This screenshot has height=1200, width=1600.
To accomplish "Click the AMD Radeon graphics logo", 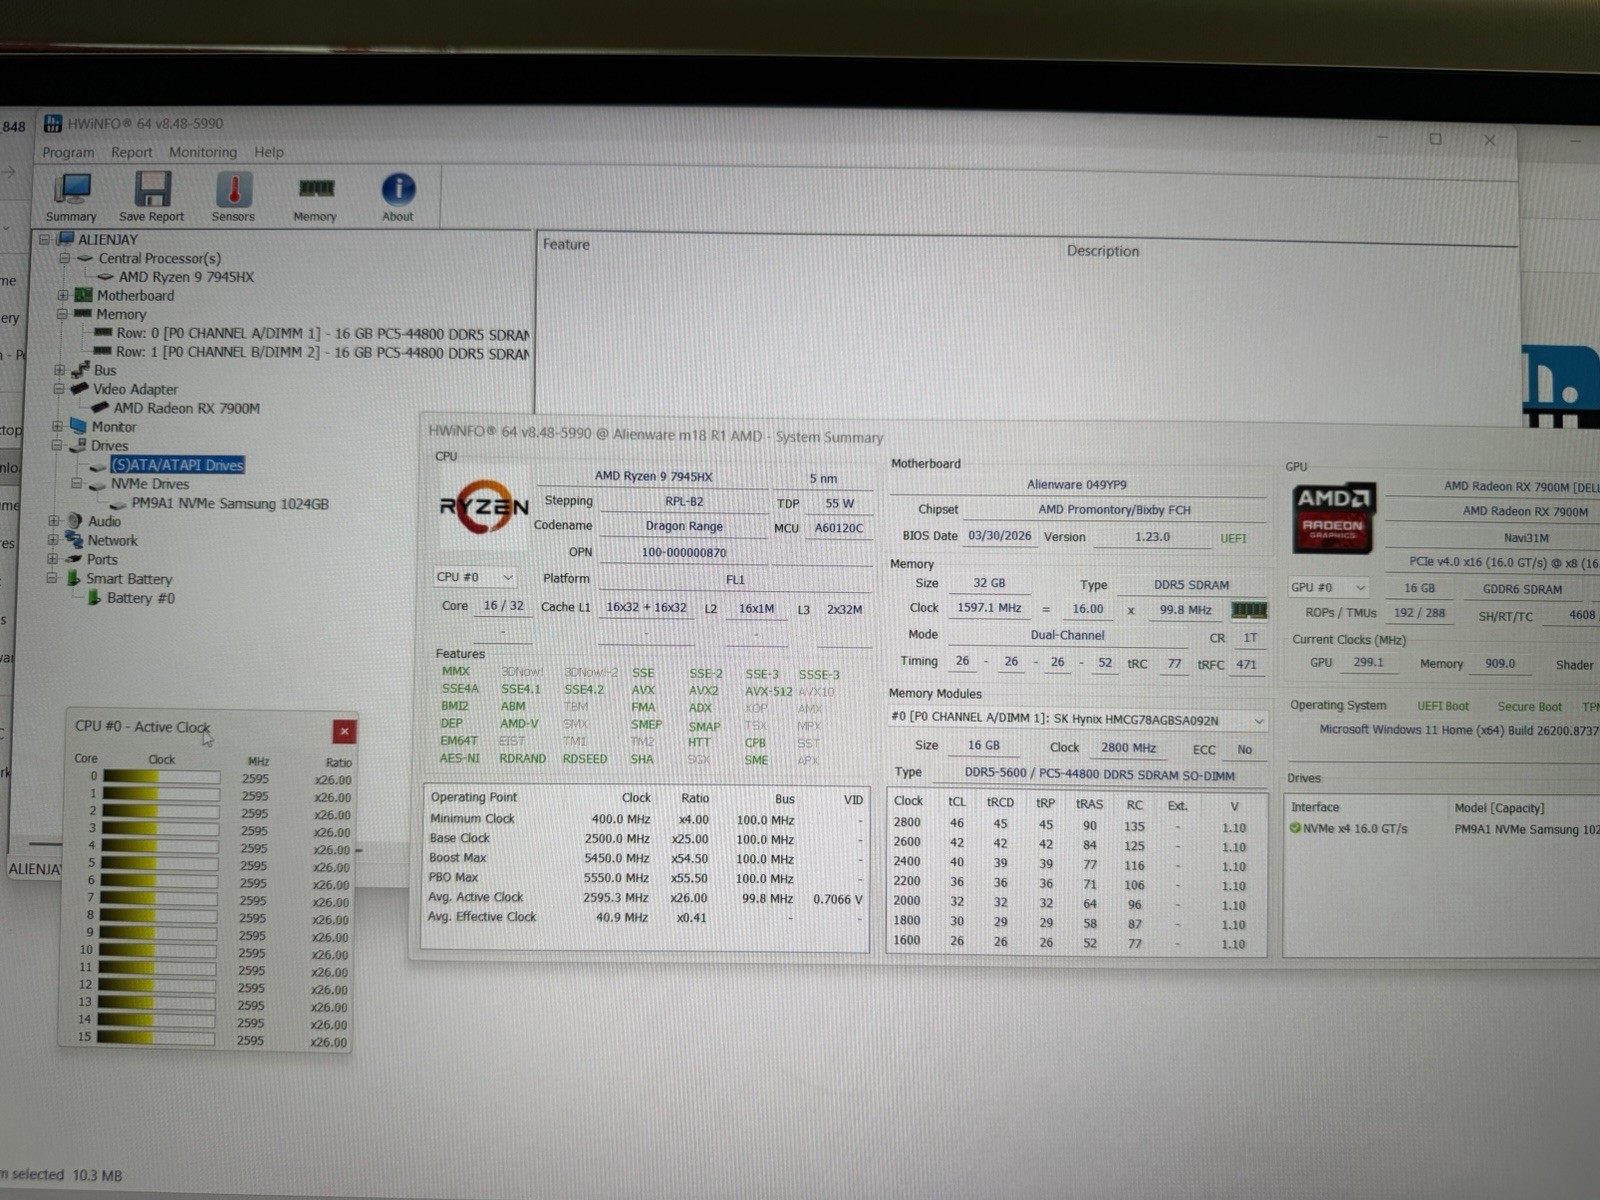I will [x=1333, y=520].
